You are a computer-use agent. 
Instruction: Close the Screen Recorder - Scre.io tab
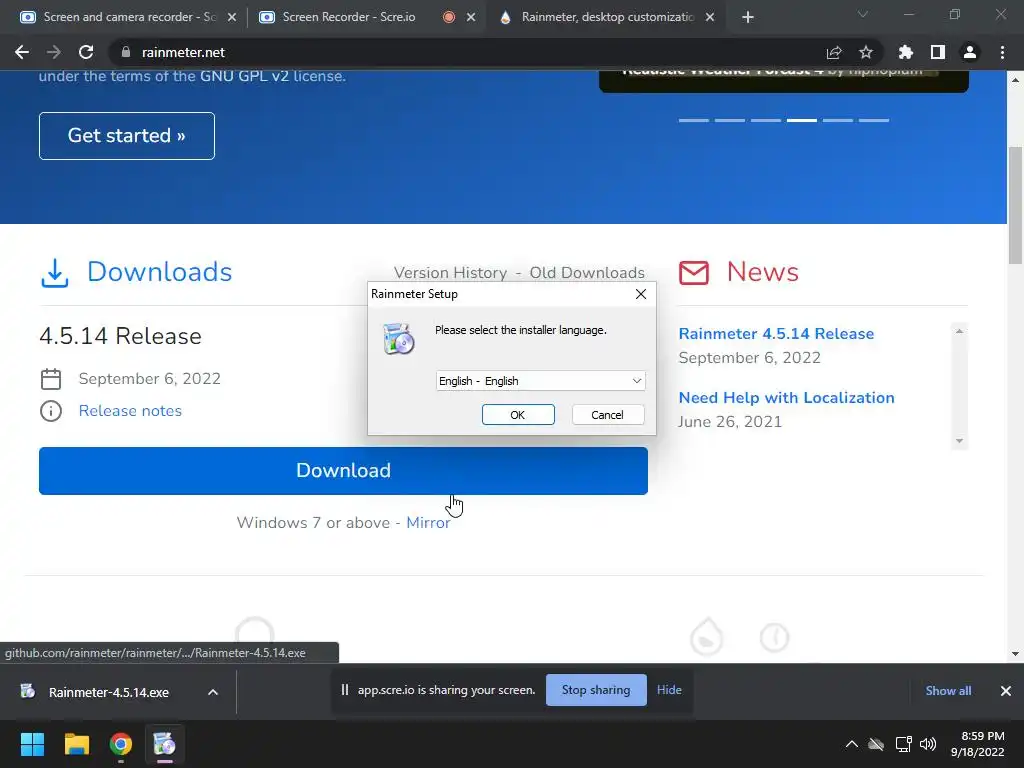(x=471, y=17)
